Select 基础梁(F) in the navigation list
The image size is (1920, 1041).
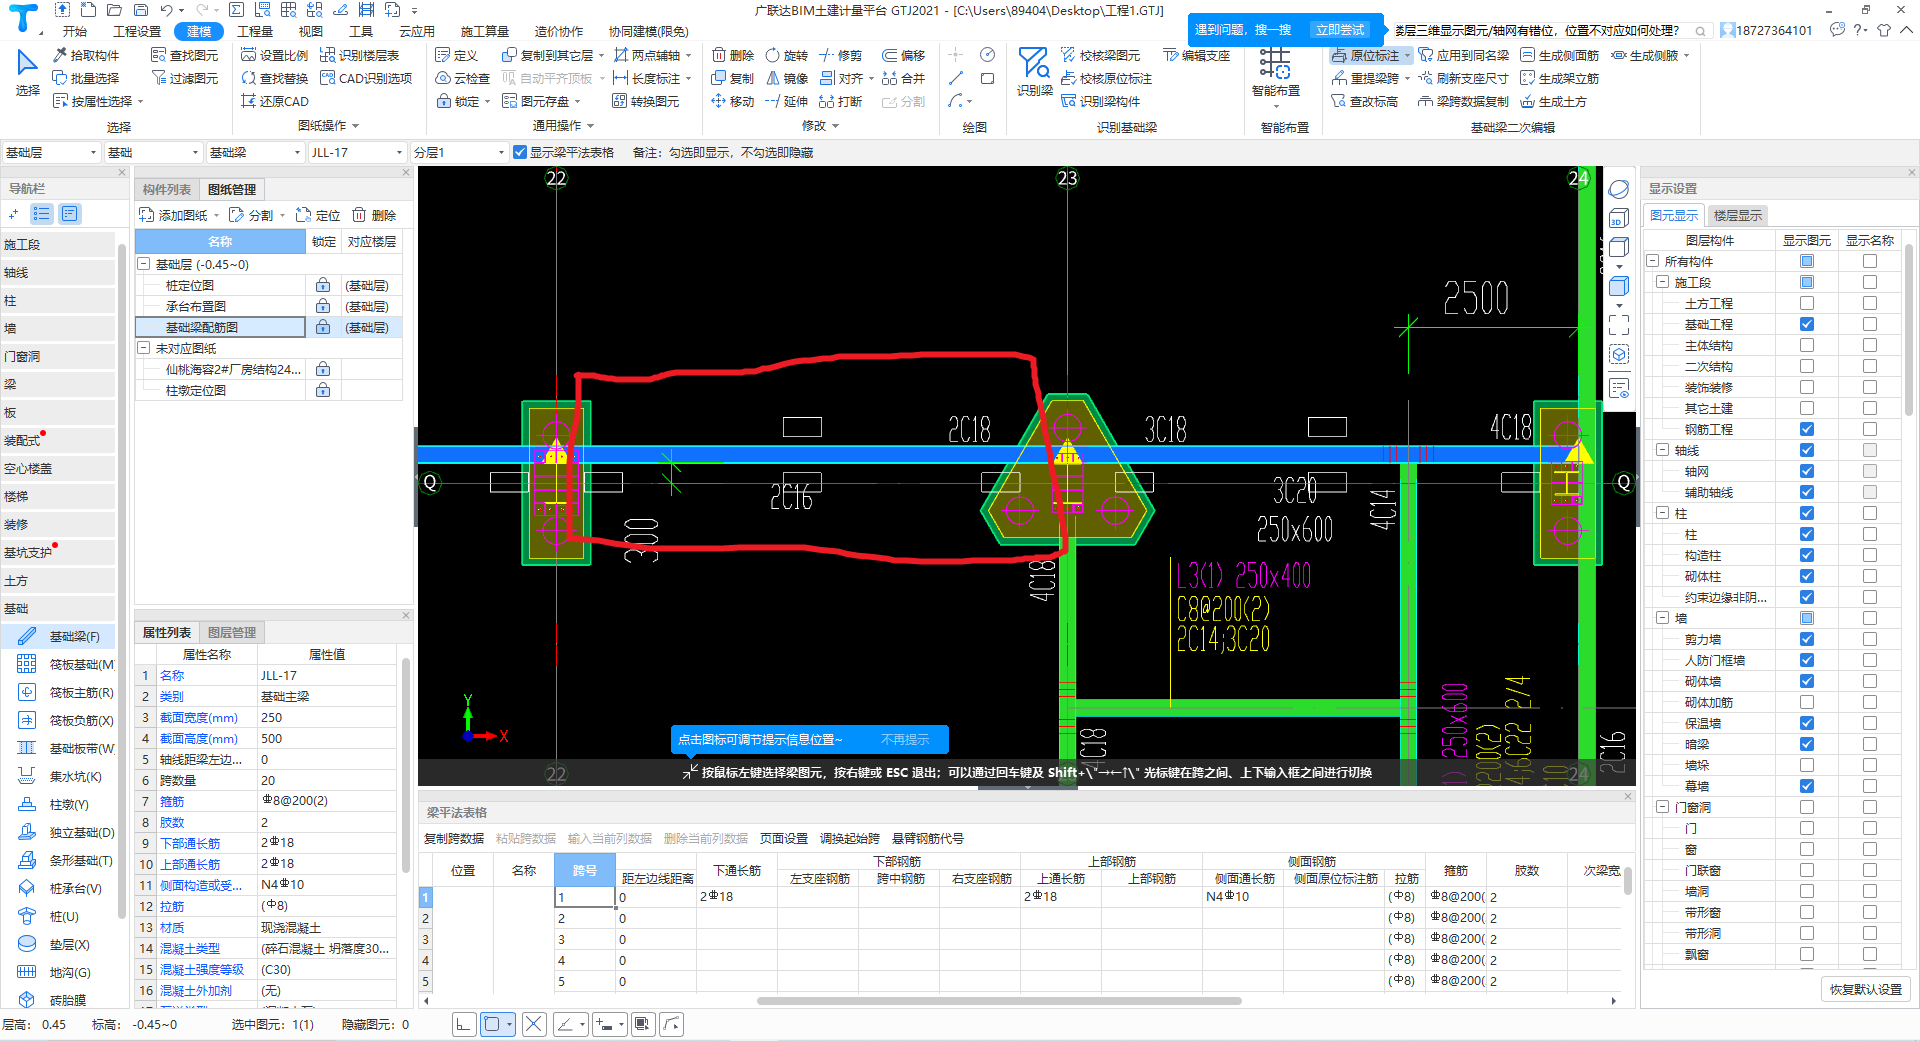[x=58, y=636]
